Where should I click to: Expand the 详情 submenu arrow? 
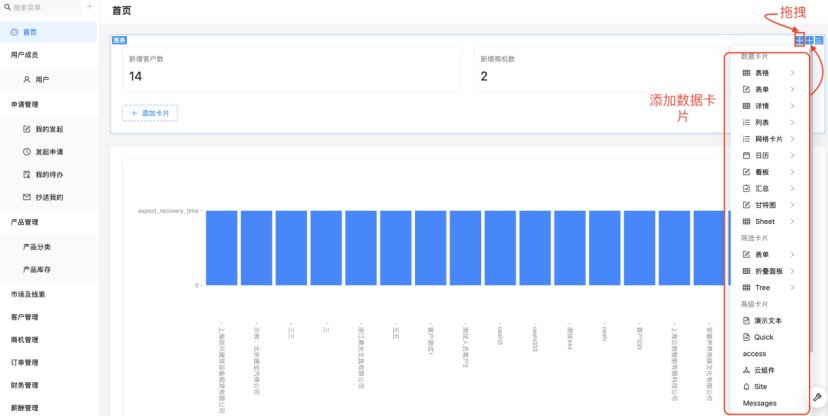point(792,106)
